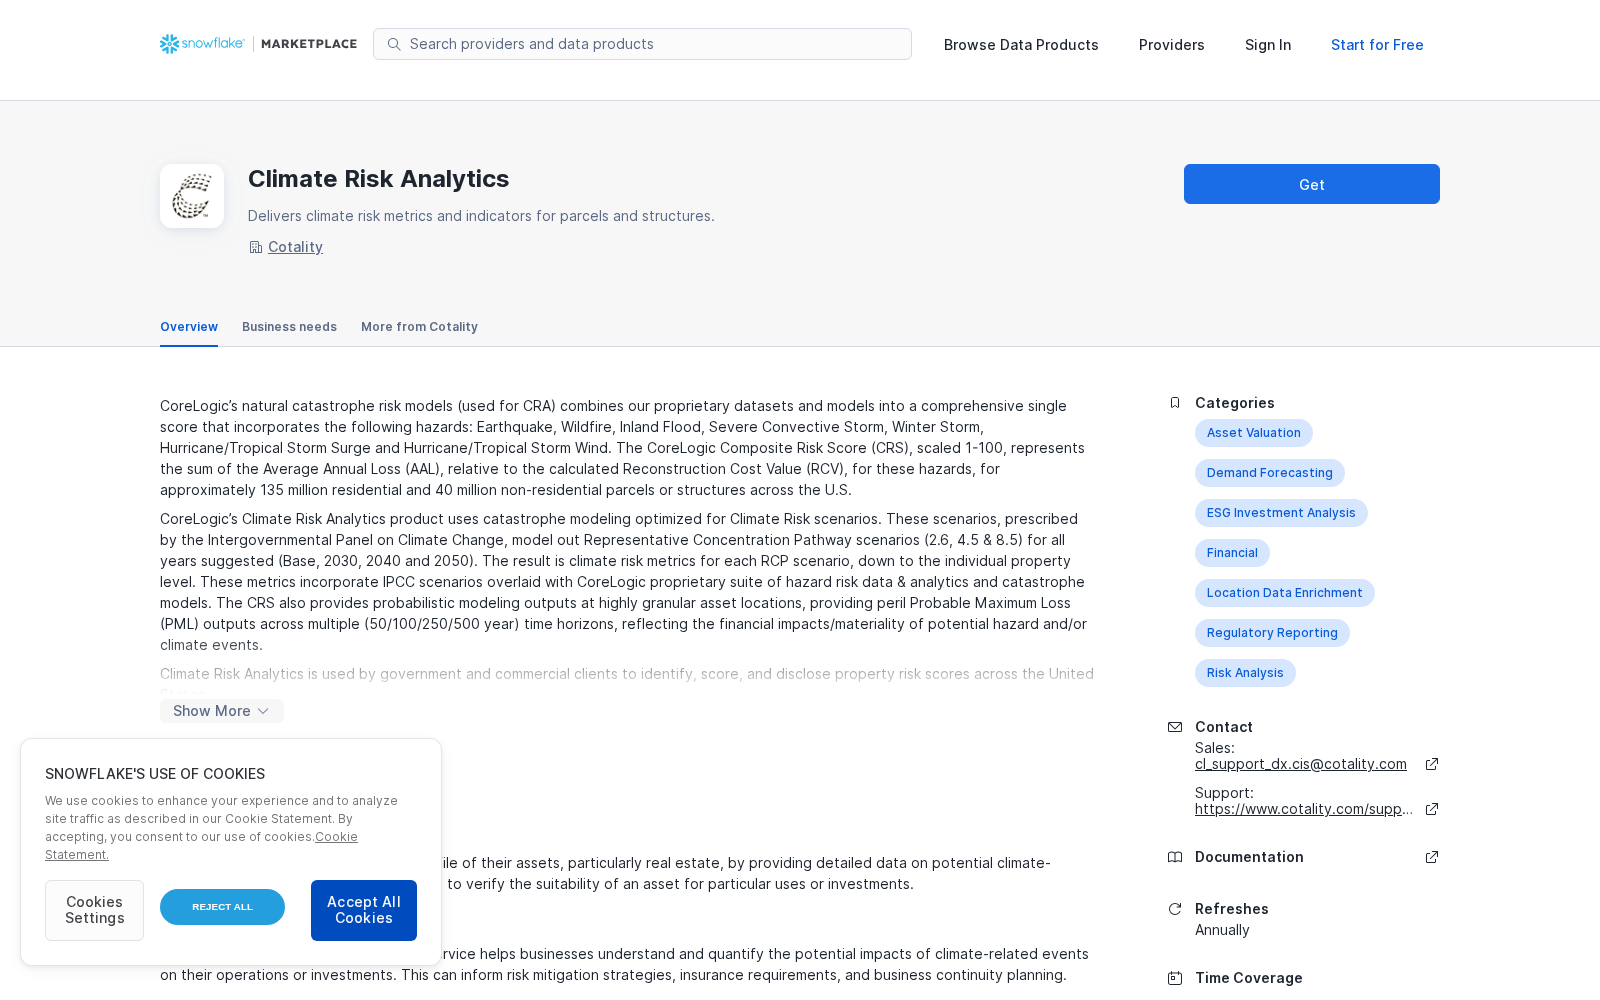Click the Categories bookmark icon

pos(1175,403)
